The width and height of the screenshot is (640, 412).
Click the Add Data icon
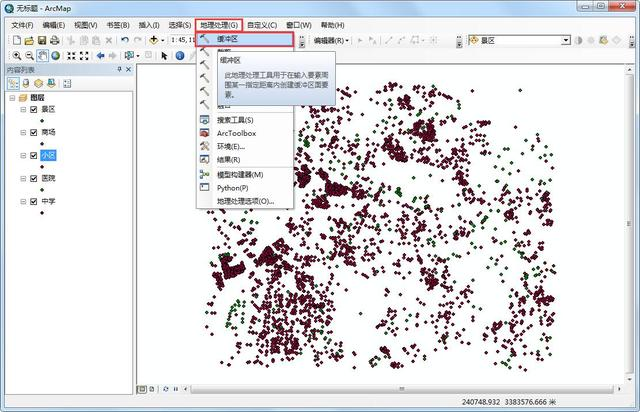[153, 40]
